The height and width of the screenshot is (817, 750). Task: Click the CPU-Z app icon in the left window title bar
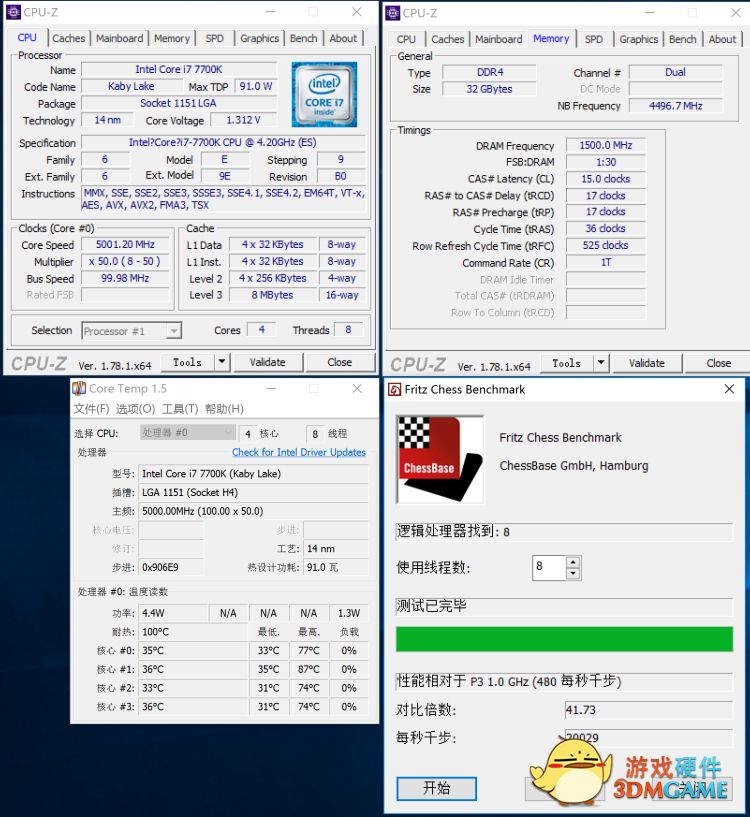coord(13,12)
